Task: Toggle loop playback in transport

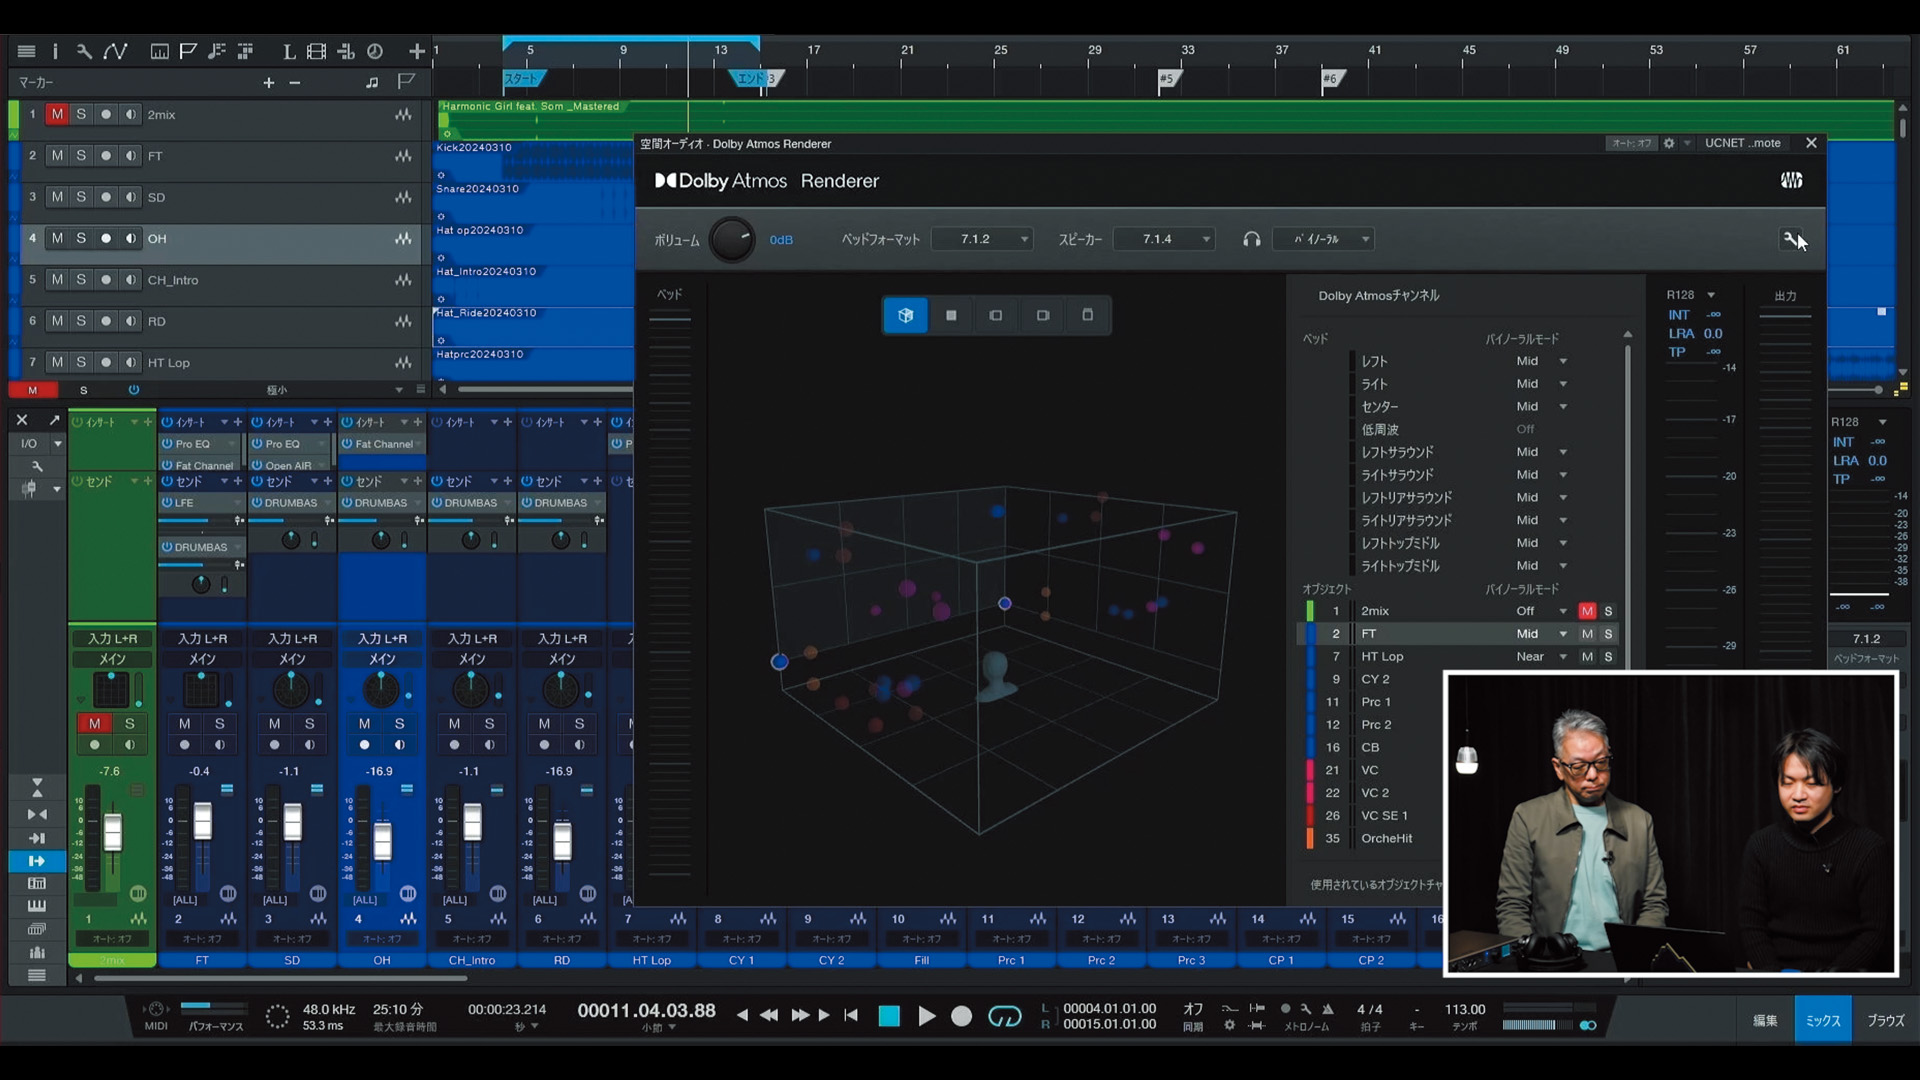Action: point(1005,1016)
